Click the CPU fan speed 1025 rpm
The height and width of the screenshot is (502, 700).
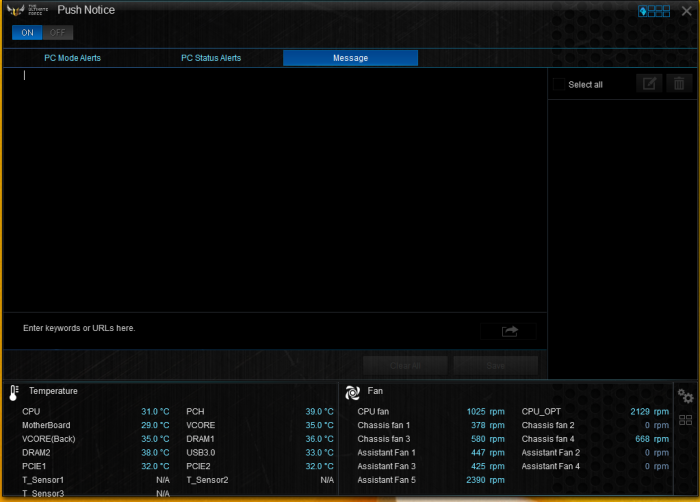pos(486,411)
